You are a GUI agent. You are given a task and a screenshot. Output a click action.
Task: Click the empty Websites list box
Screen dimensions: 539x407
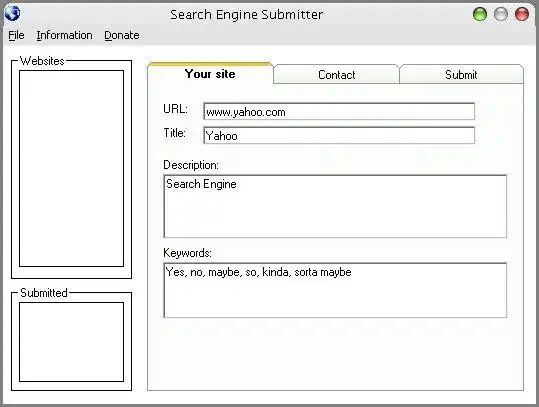pyautogui.click(x=72, y=168)
